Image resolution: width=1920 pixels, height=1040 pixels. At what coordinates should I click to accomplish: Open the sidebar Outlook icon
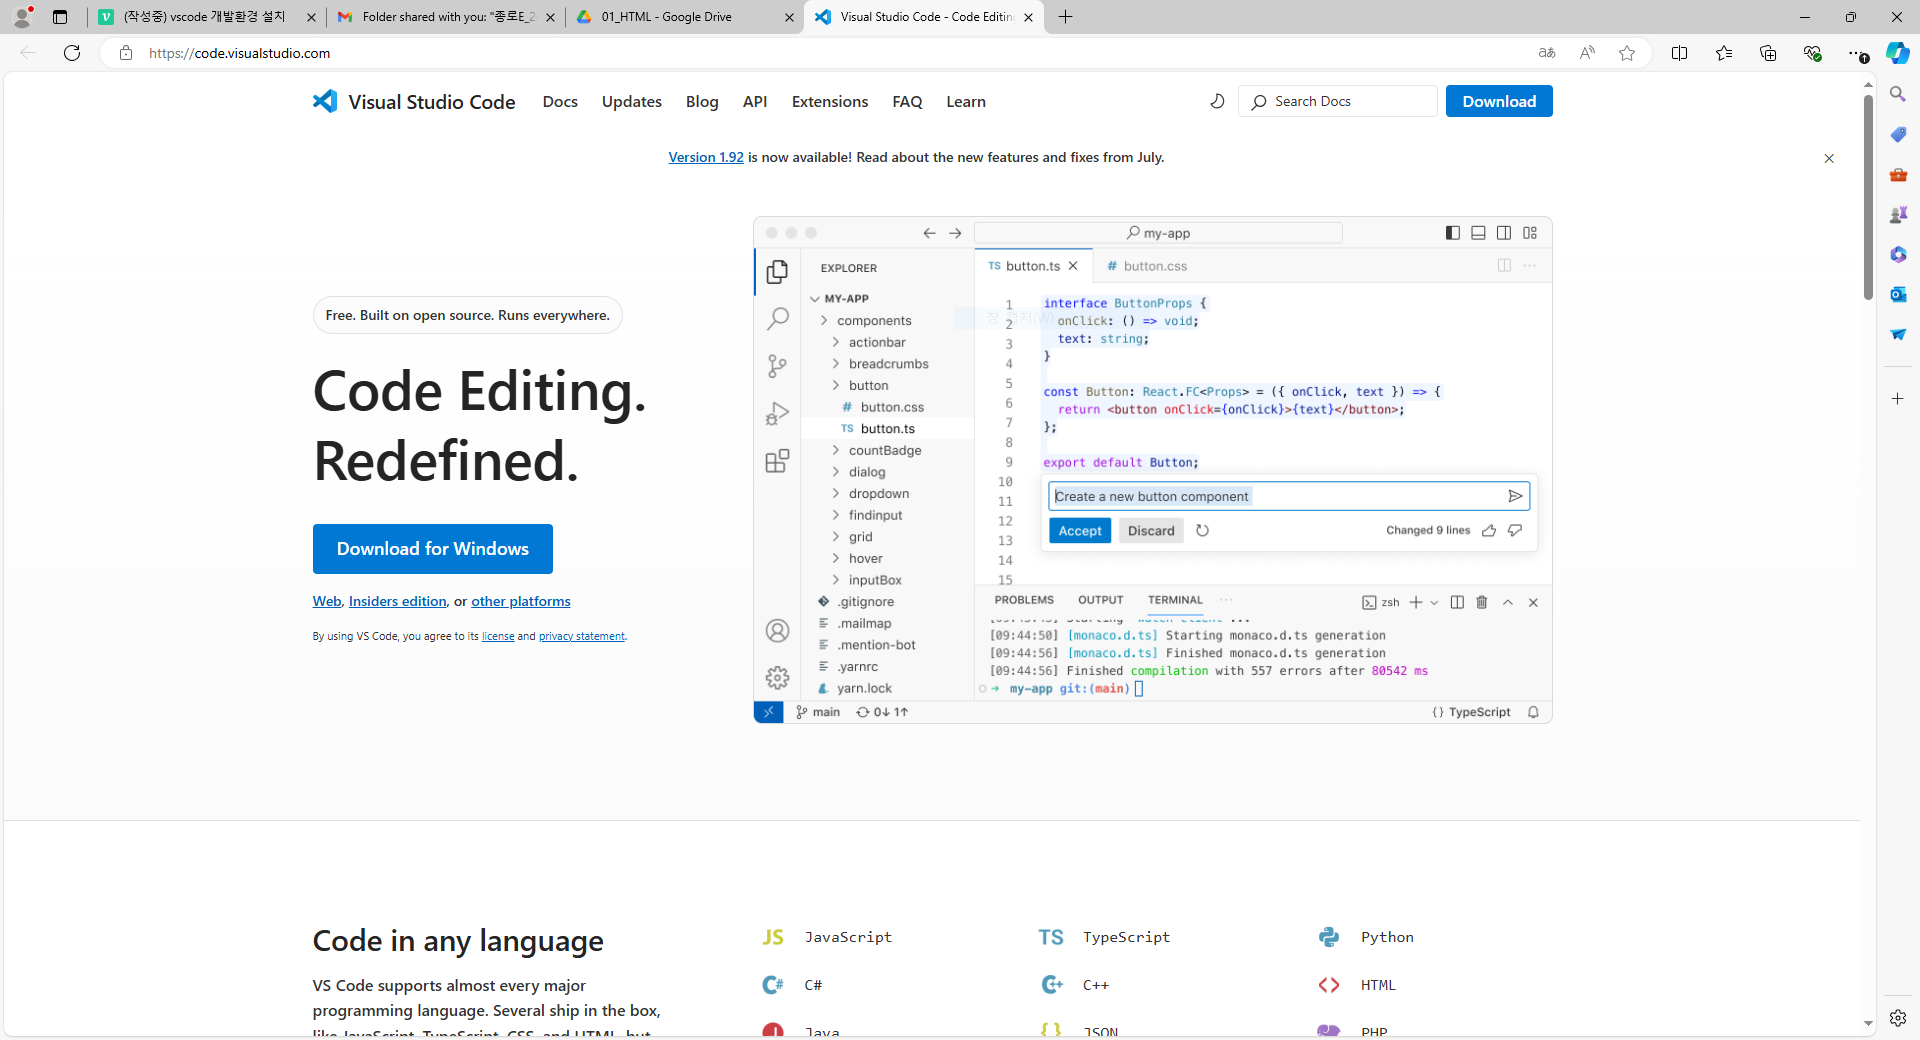click(1898, 294)
